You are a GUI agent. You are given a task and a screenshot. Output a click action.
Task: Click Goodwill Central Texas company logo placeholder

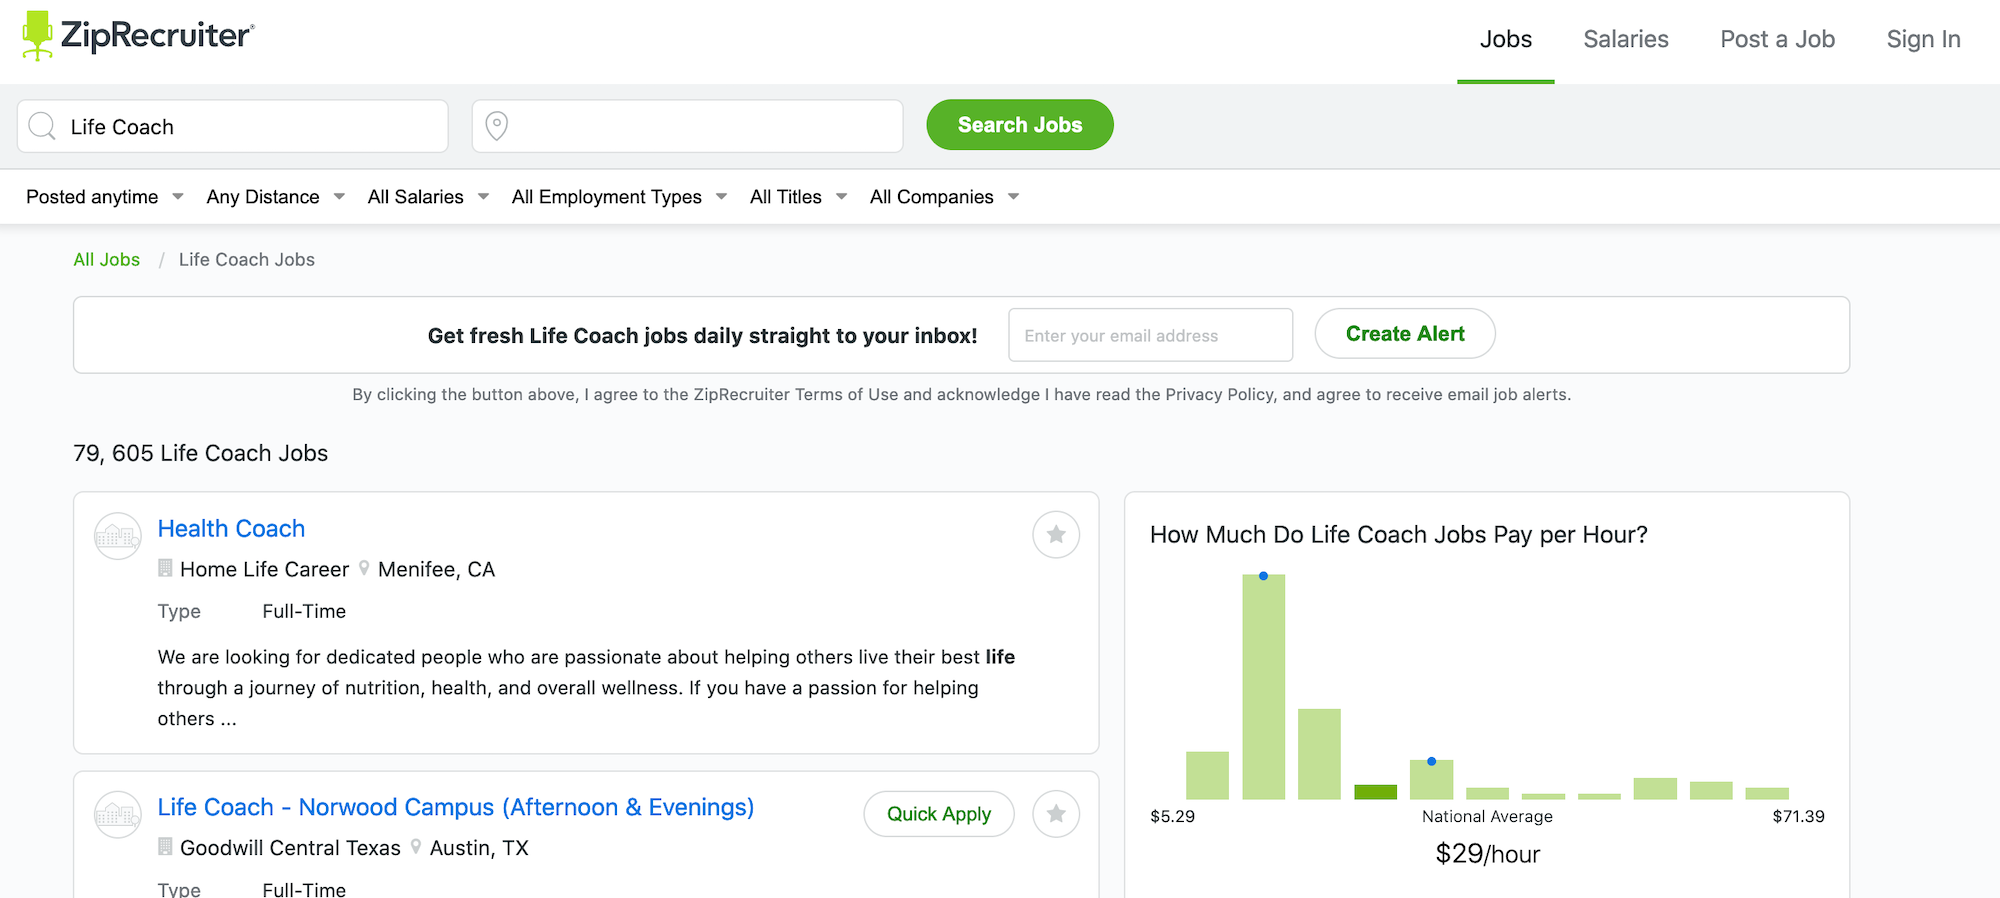(118, 815)
